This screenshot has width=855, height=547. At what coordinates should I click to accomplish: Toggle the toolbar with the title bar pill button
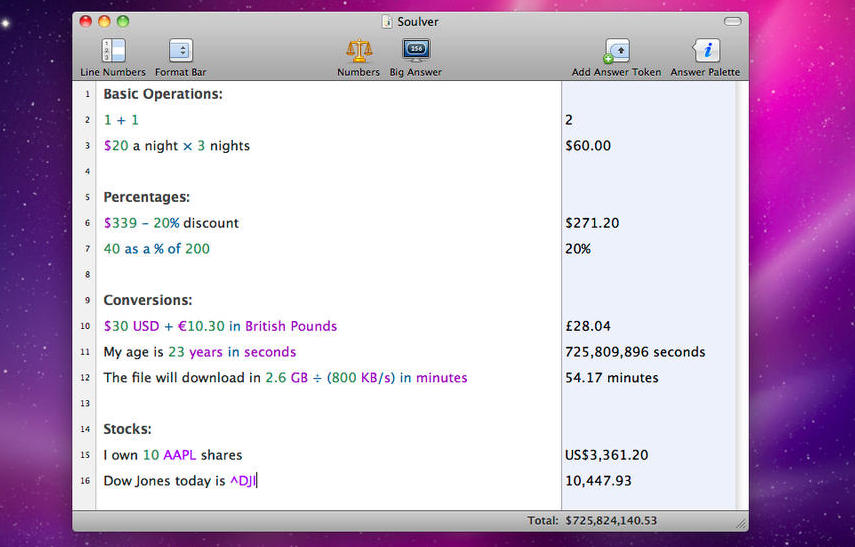[733, 21]
